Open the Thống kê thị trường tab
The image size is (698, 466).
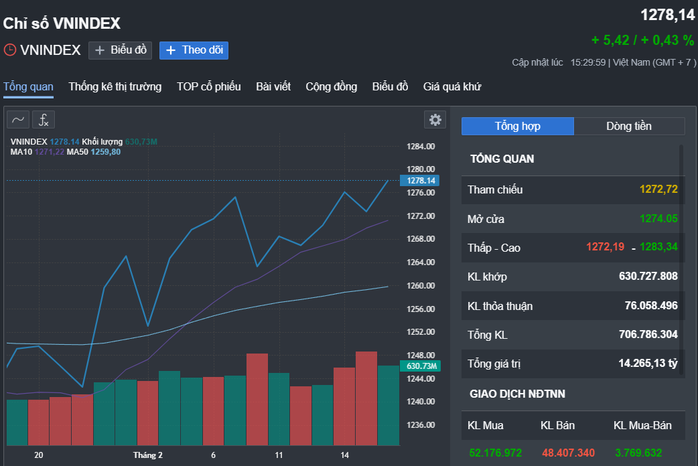point(115,86)
